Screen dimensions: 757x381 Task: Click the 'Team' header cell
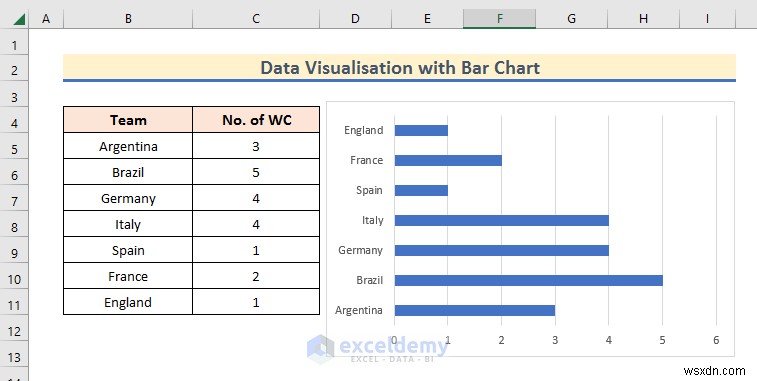coord(128,120)
